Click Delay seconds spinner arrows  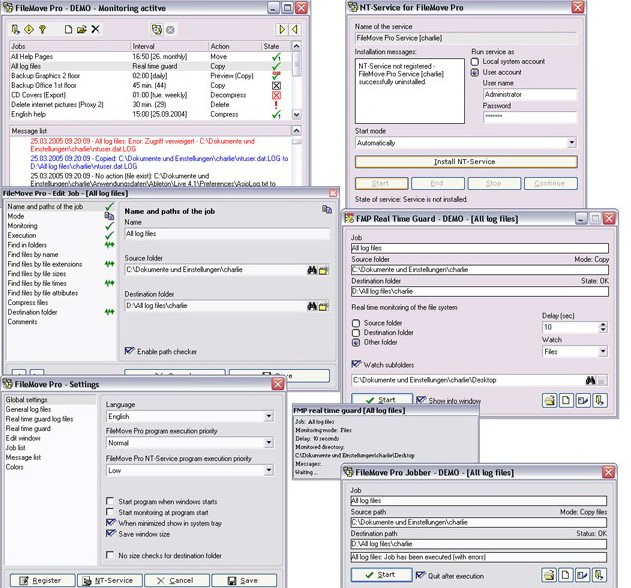pyautogui.click(x=602, y=327)
